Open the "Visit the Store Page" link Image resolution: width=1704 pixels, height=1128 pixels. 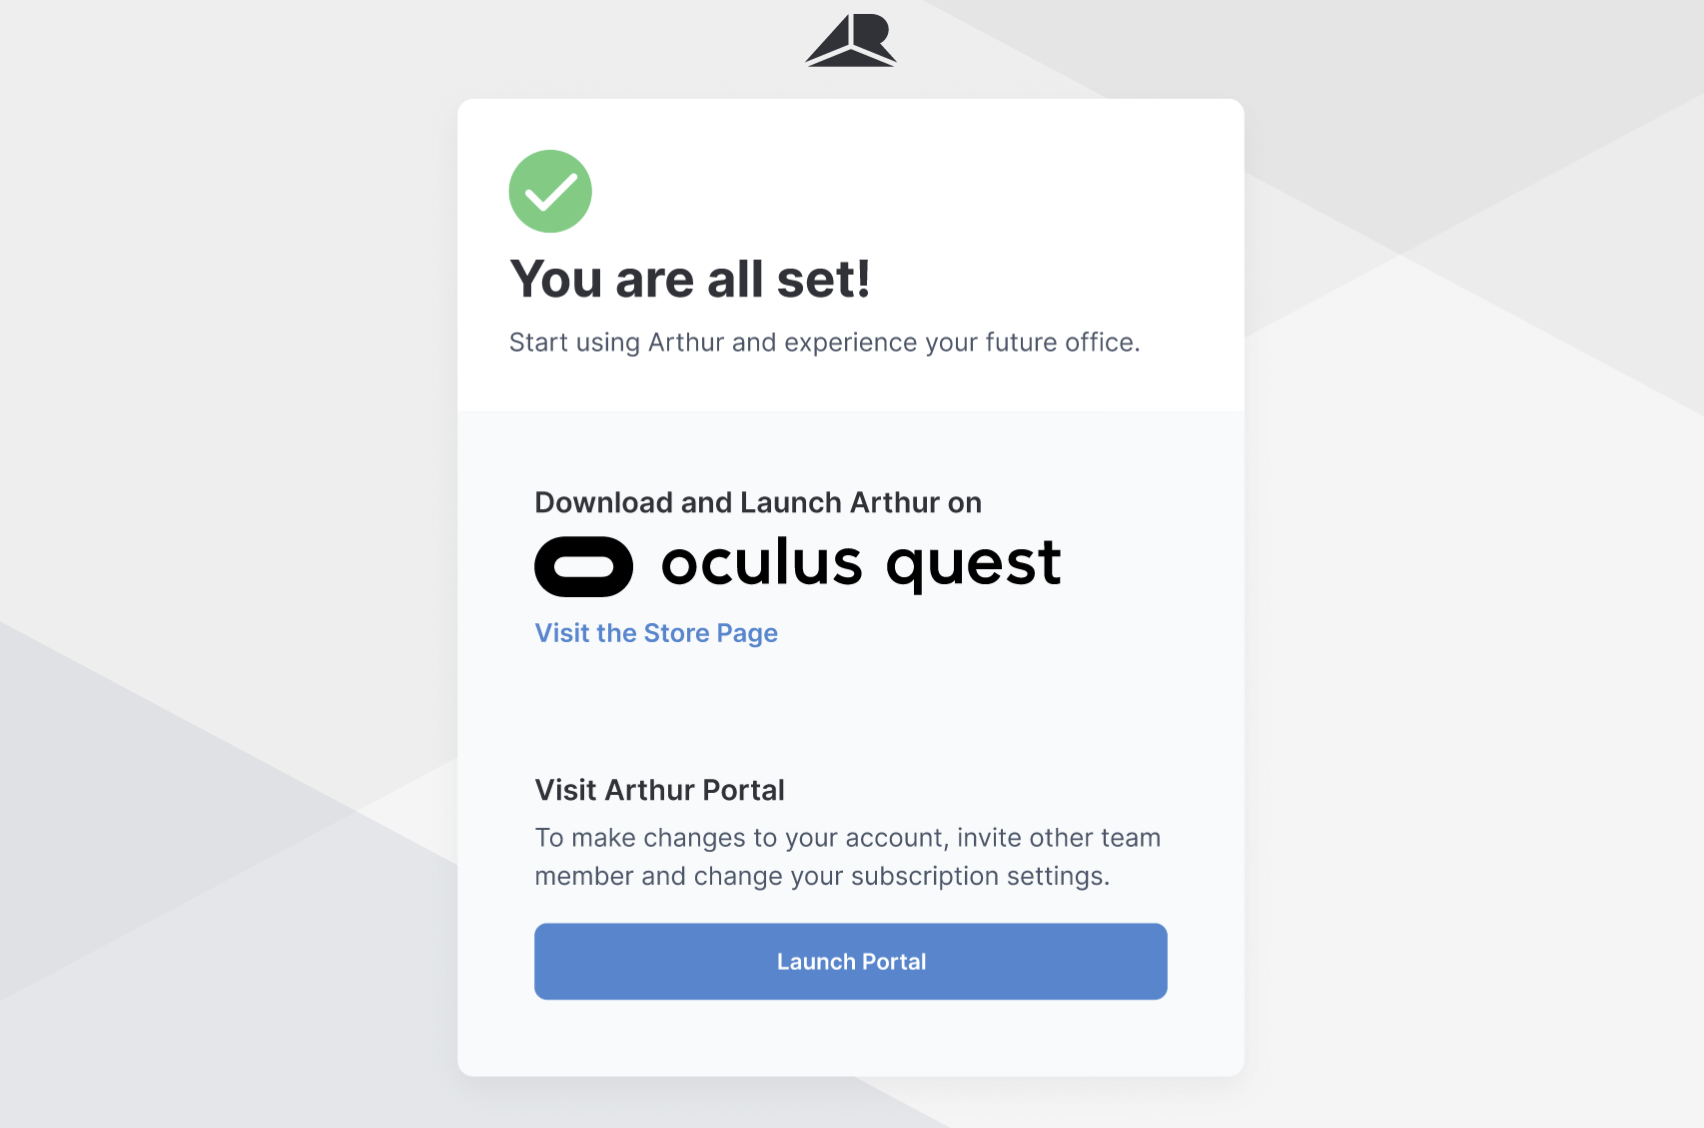(656, 633)
